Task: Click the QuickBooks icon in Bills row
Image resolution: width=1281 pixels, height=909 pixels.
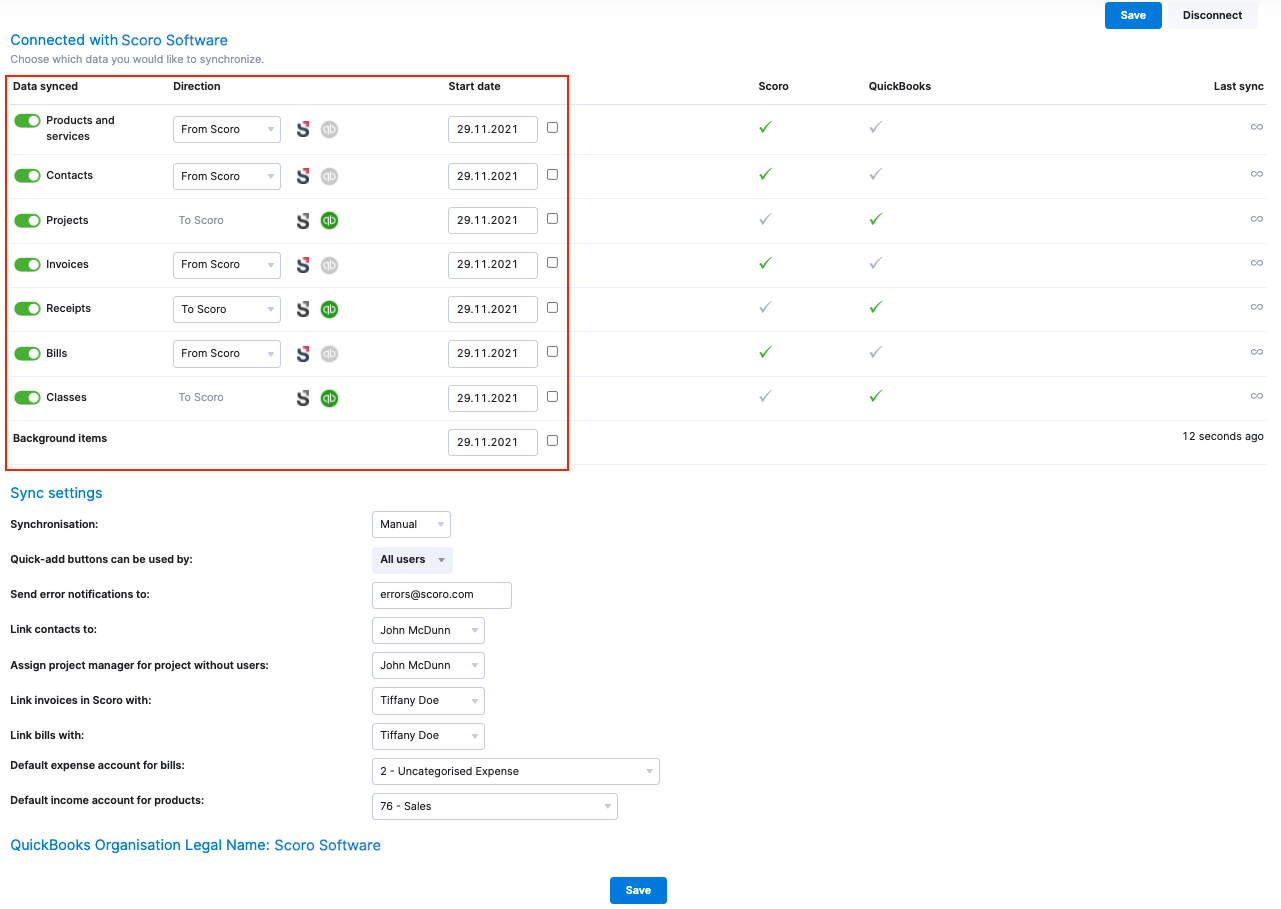Action: click(329, 353)
